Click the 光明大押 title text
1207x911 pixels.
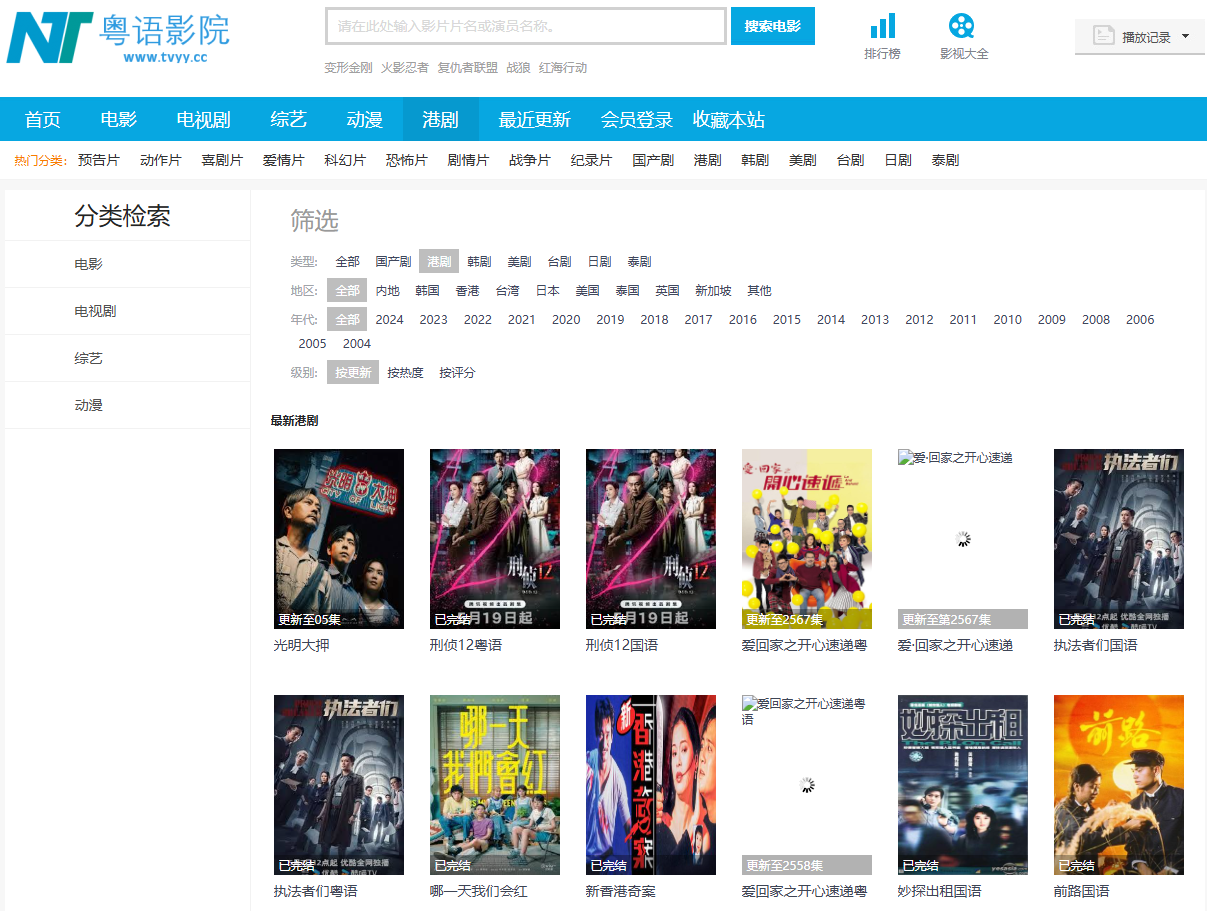(301, 645)
